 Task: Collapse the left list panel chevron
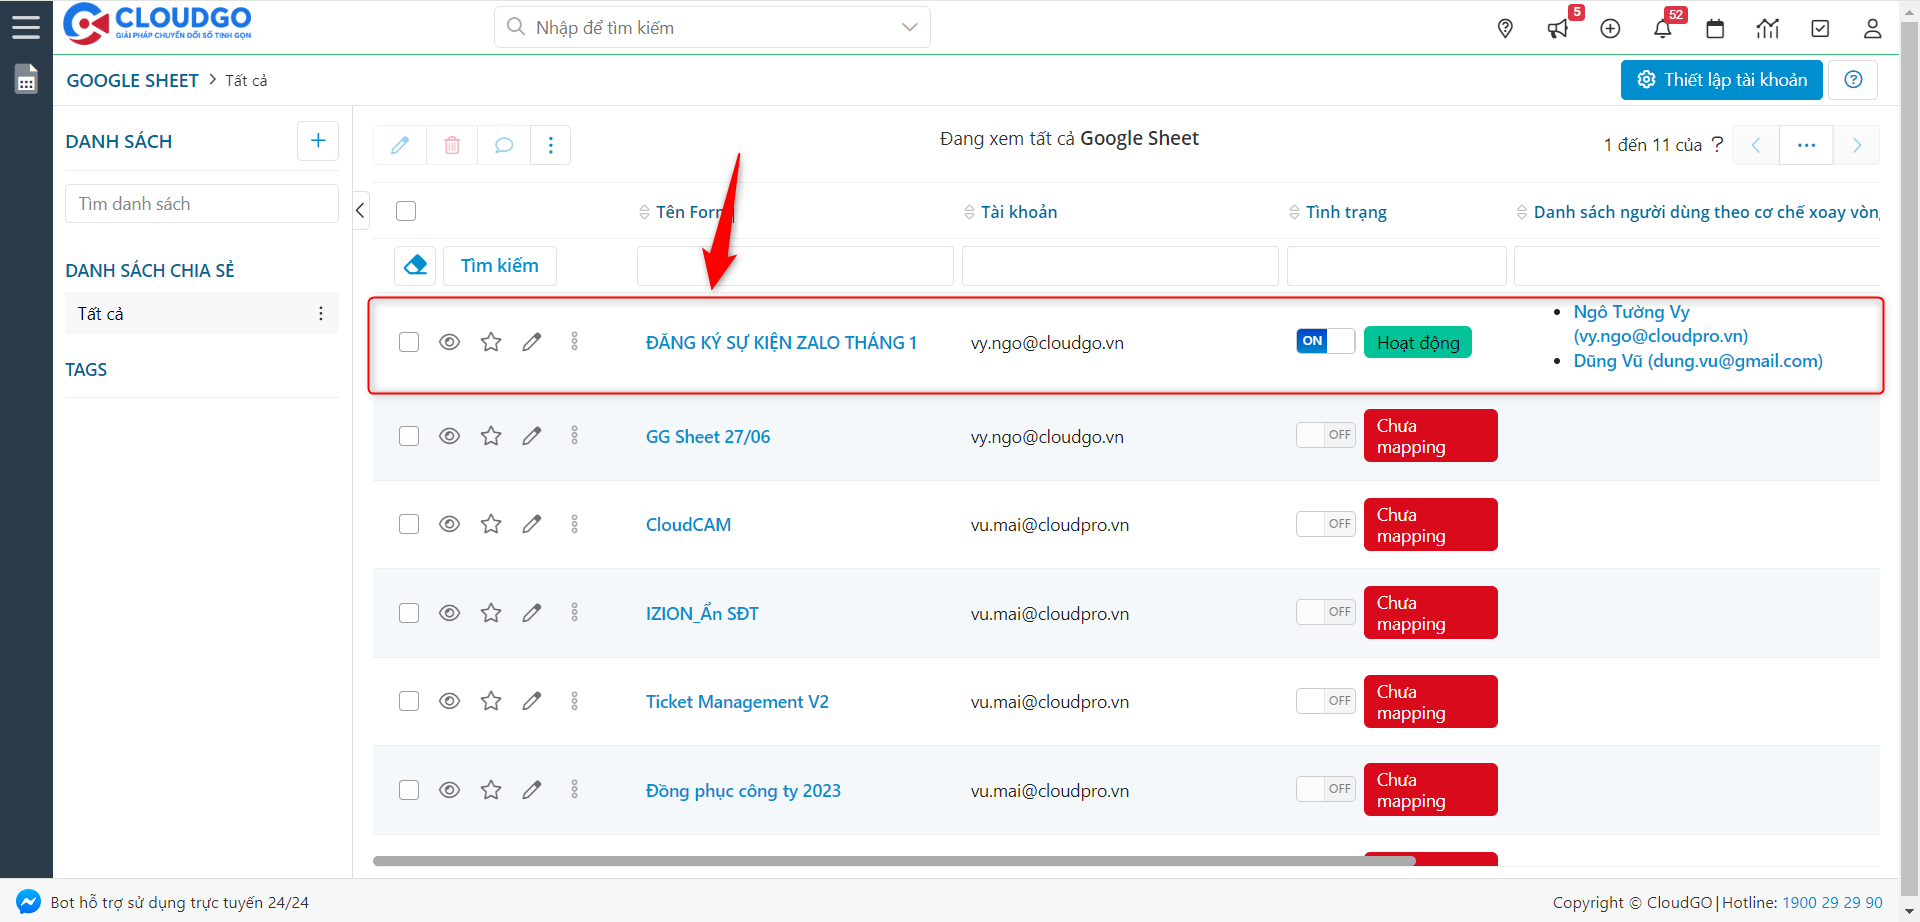[x=361, y=210]
